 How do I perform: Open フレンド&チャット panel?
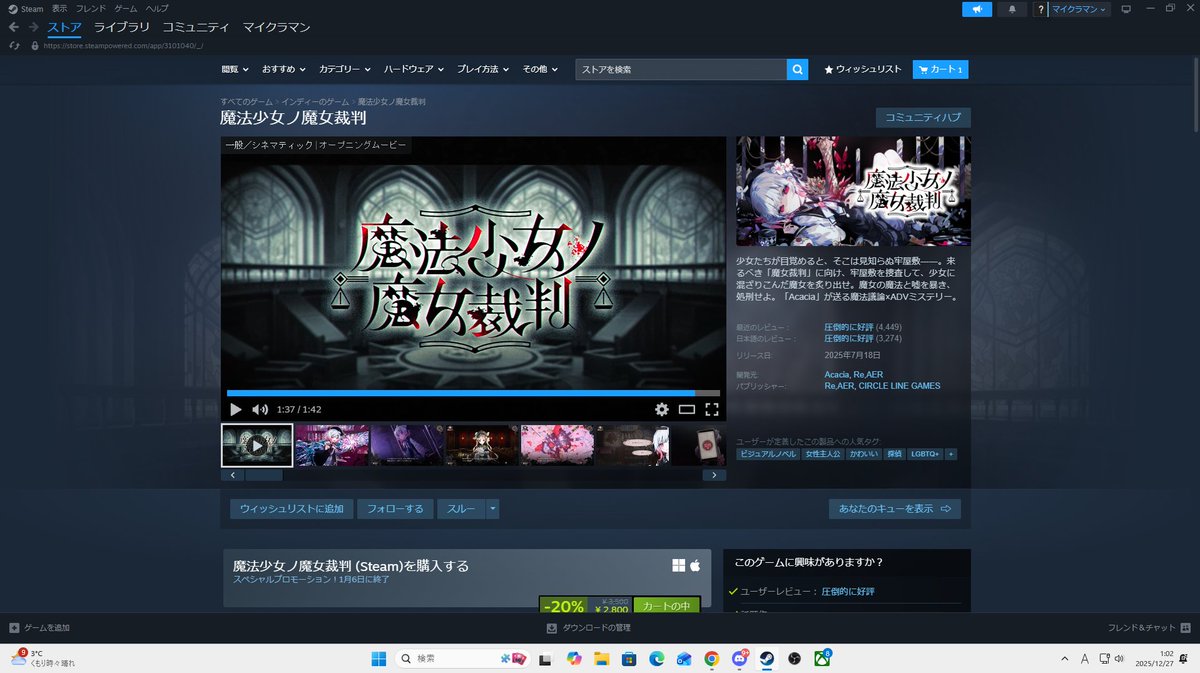pyautogui.click(x=1149, y=628)
